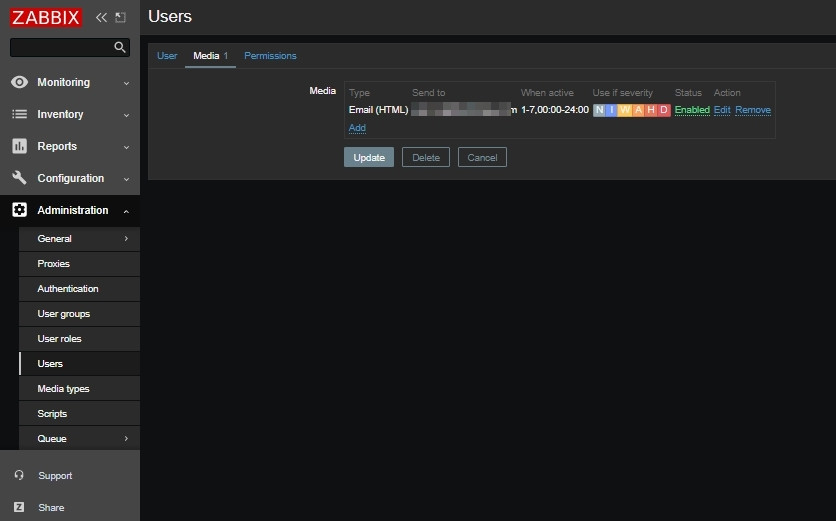The height and width of the screenshot is (521, 836).
Task: Click the A severity swatch
Action: 638,110
